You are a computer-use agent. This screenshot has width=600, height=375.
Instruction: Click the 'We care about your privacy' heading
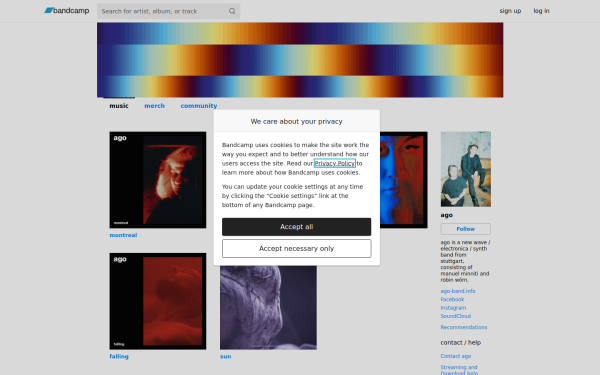(296, 121)
